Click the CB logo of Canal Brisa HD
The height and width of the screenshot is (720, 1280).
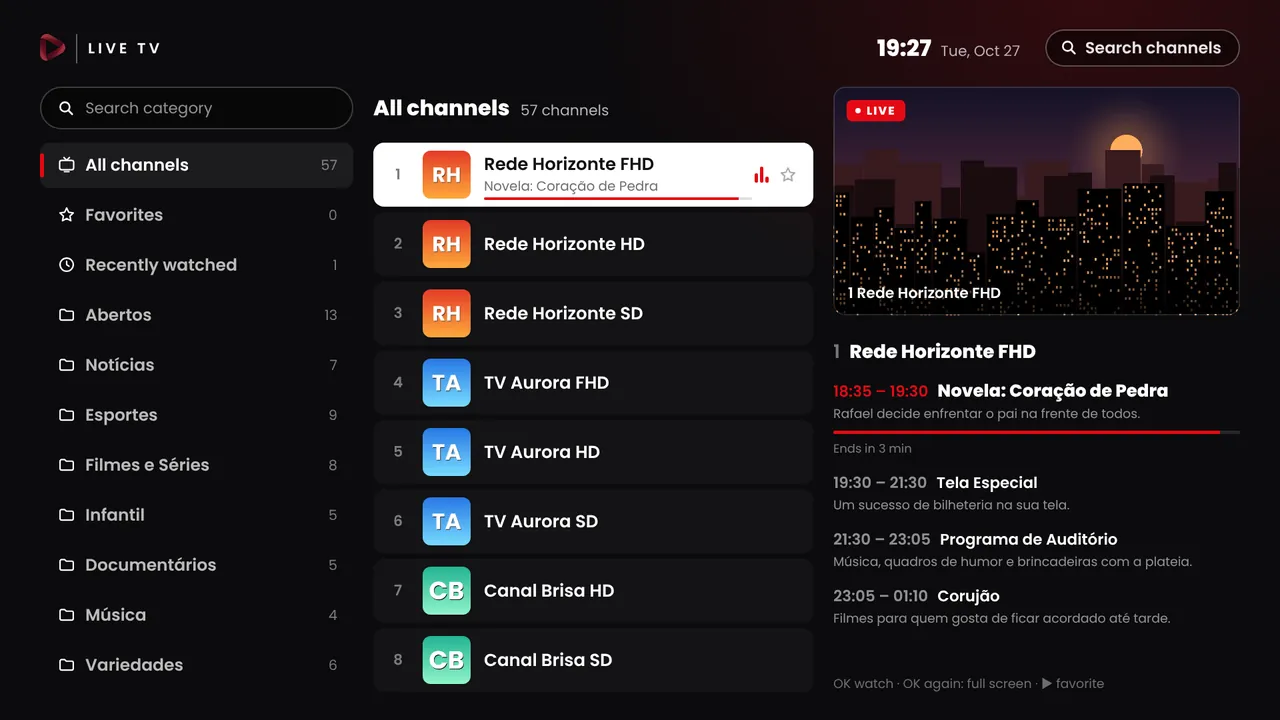pos(446,591)
